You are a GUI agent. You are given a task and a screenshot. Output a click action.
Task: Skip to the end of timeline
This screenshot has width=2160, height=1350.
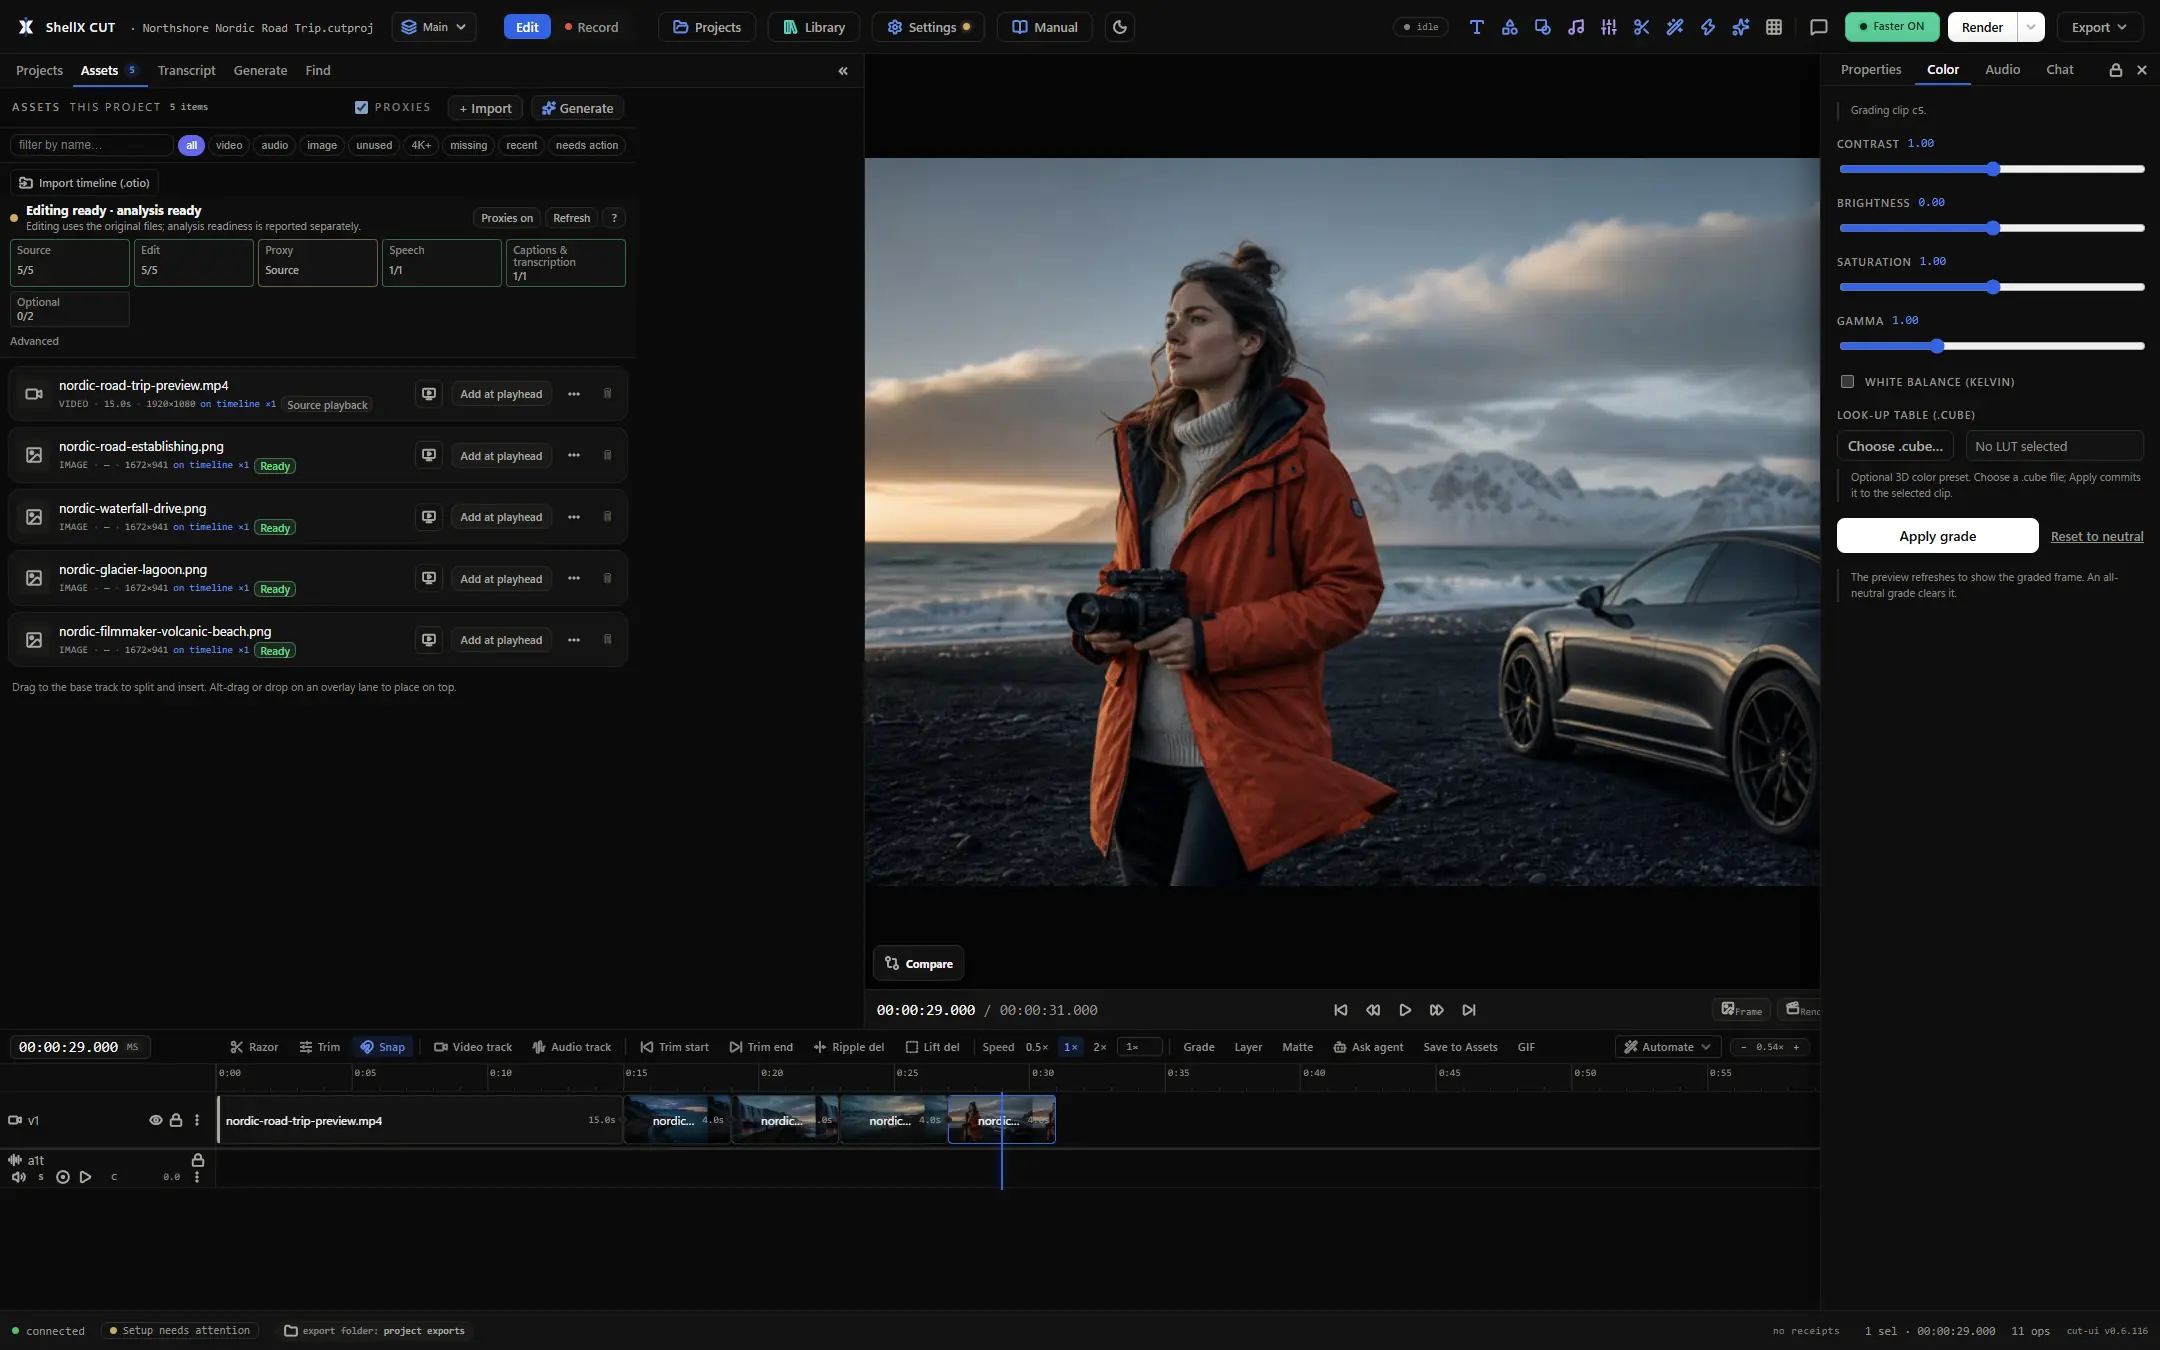[1468, 1010]
